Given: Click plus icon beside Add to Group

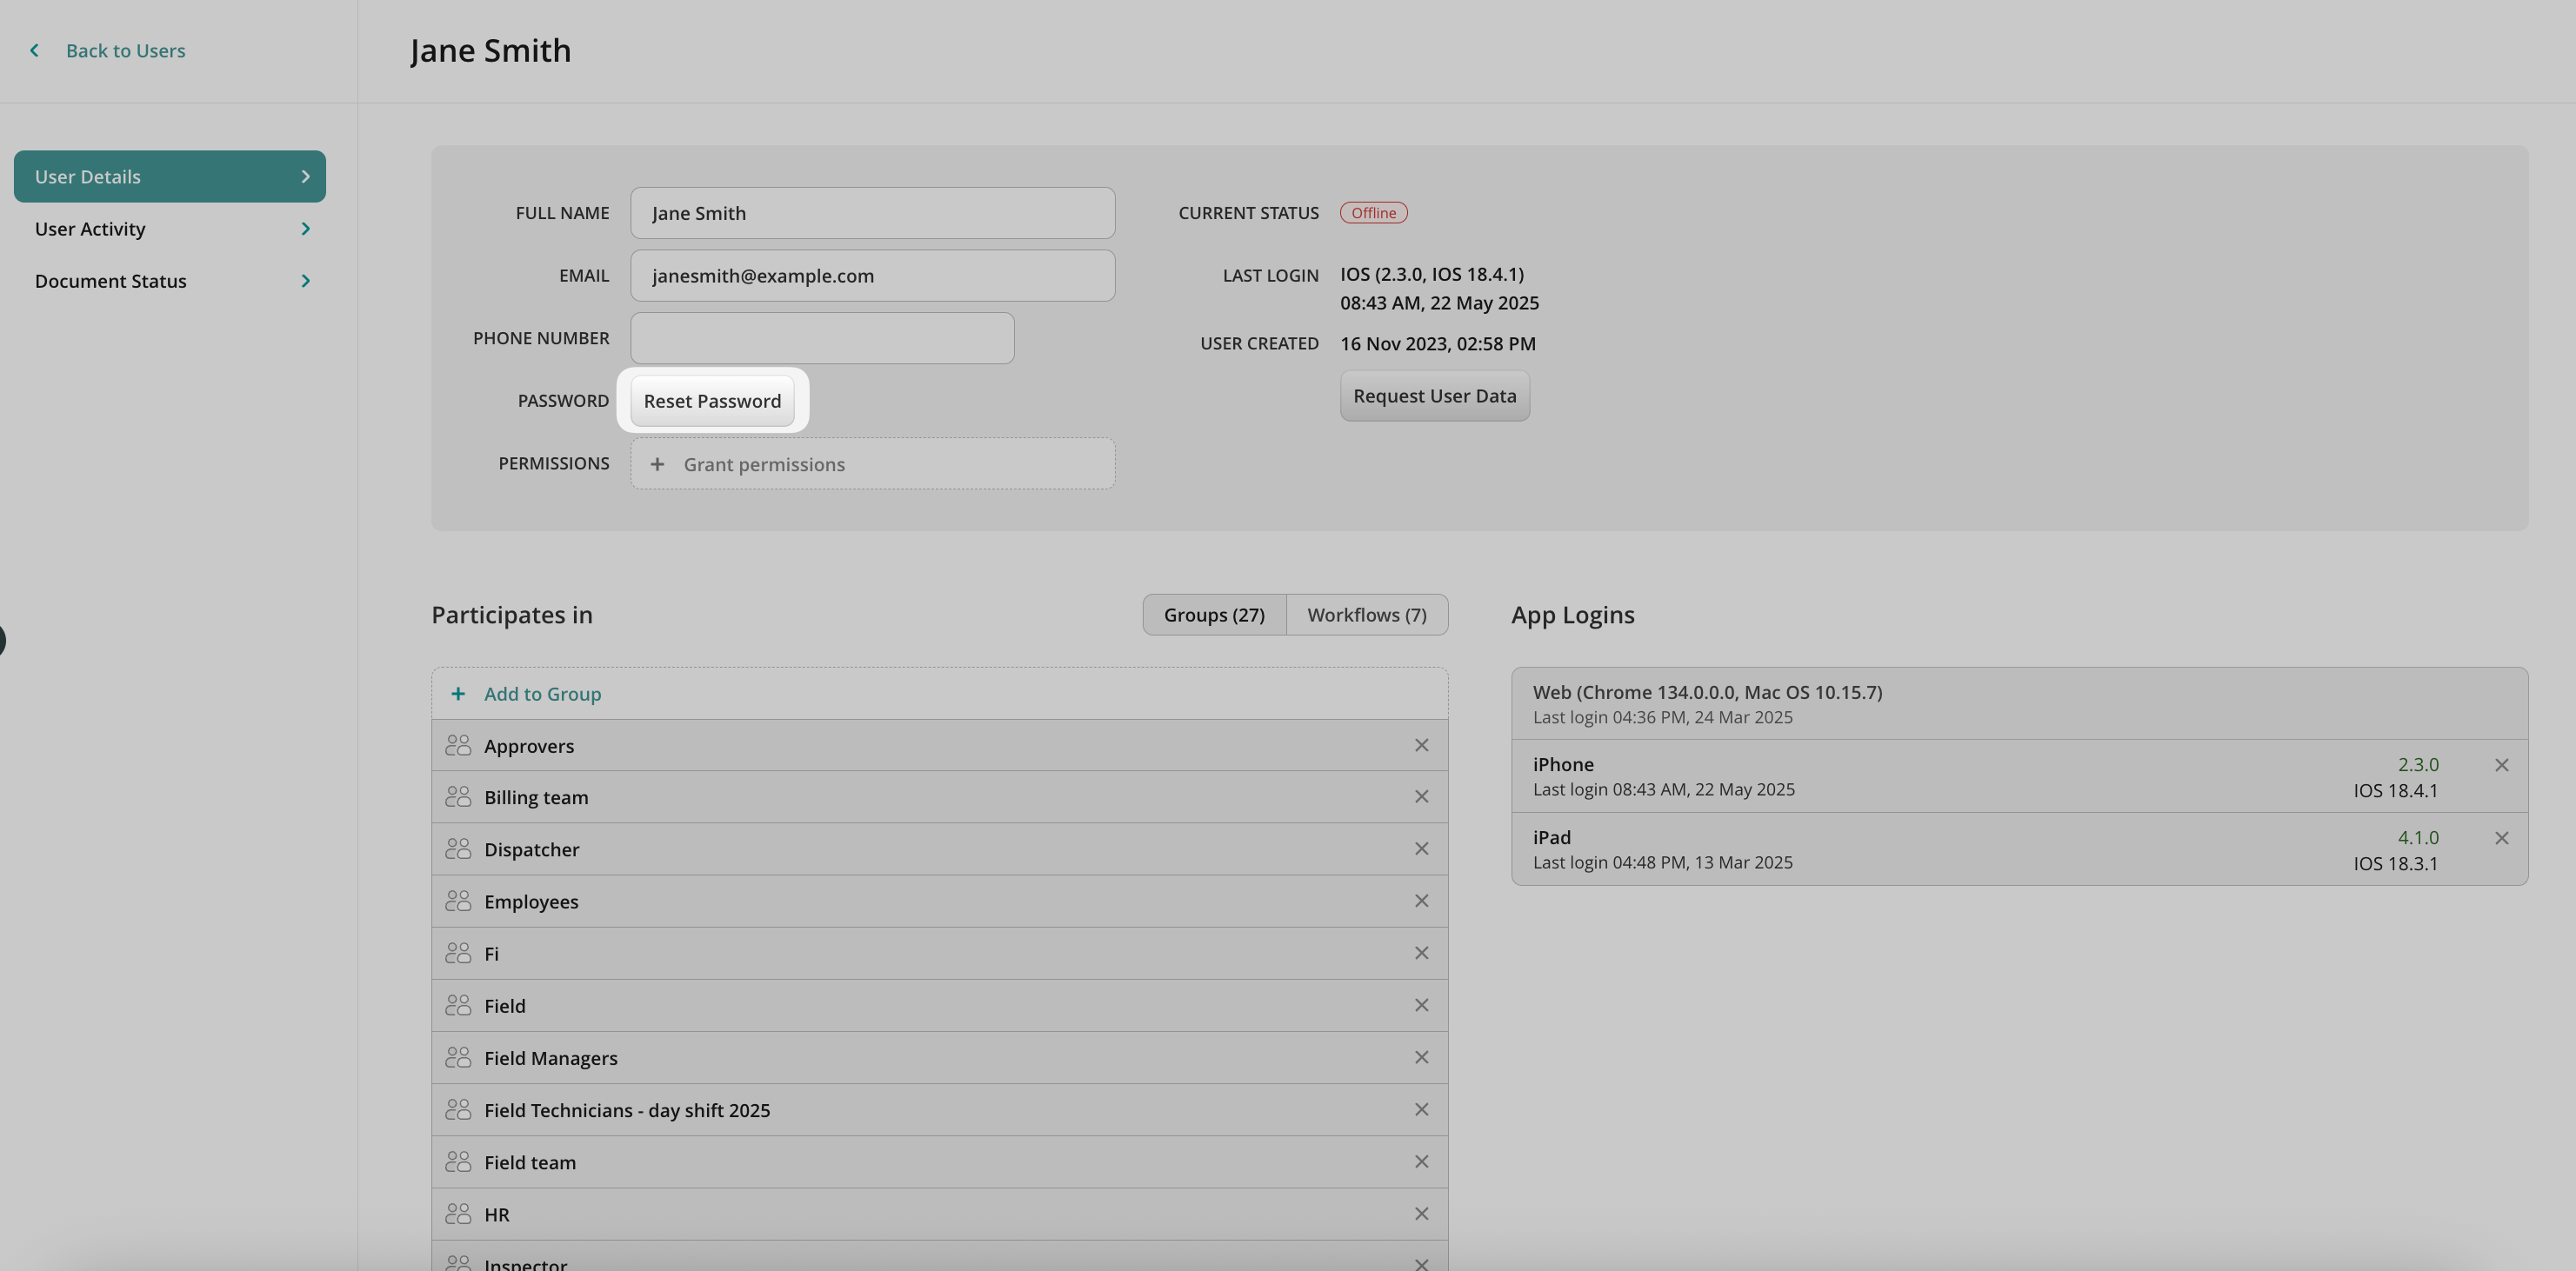Looking at the screenshot, I should pos(458,693).
